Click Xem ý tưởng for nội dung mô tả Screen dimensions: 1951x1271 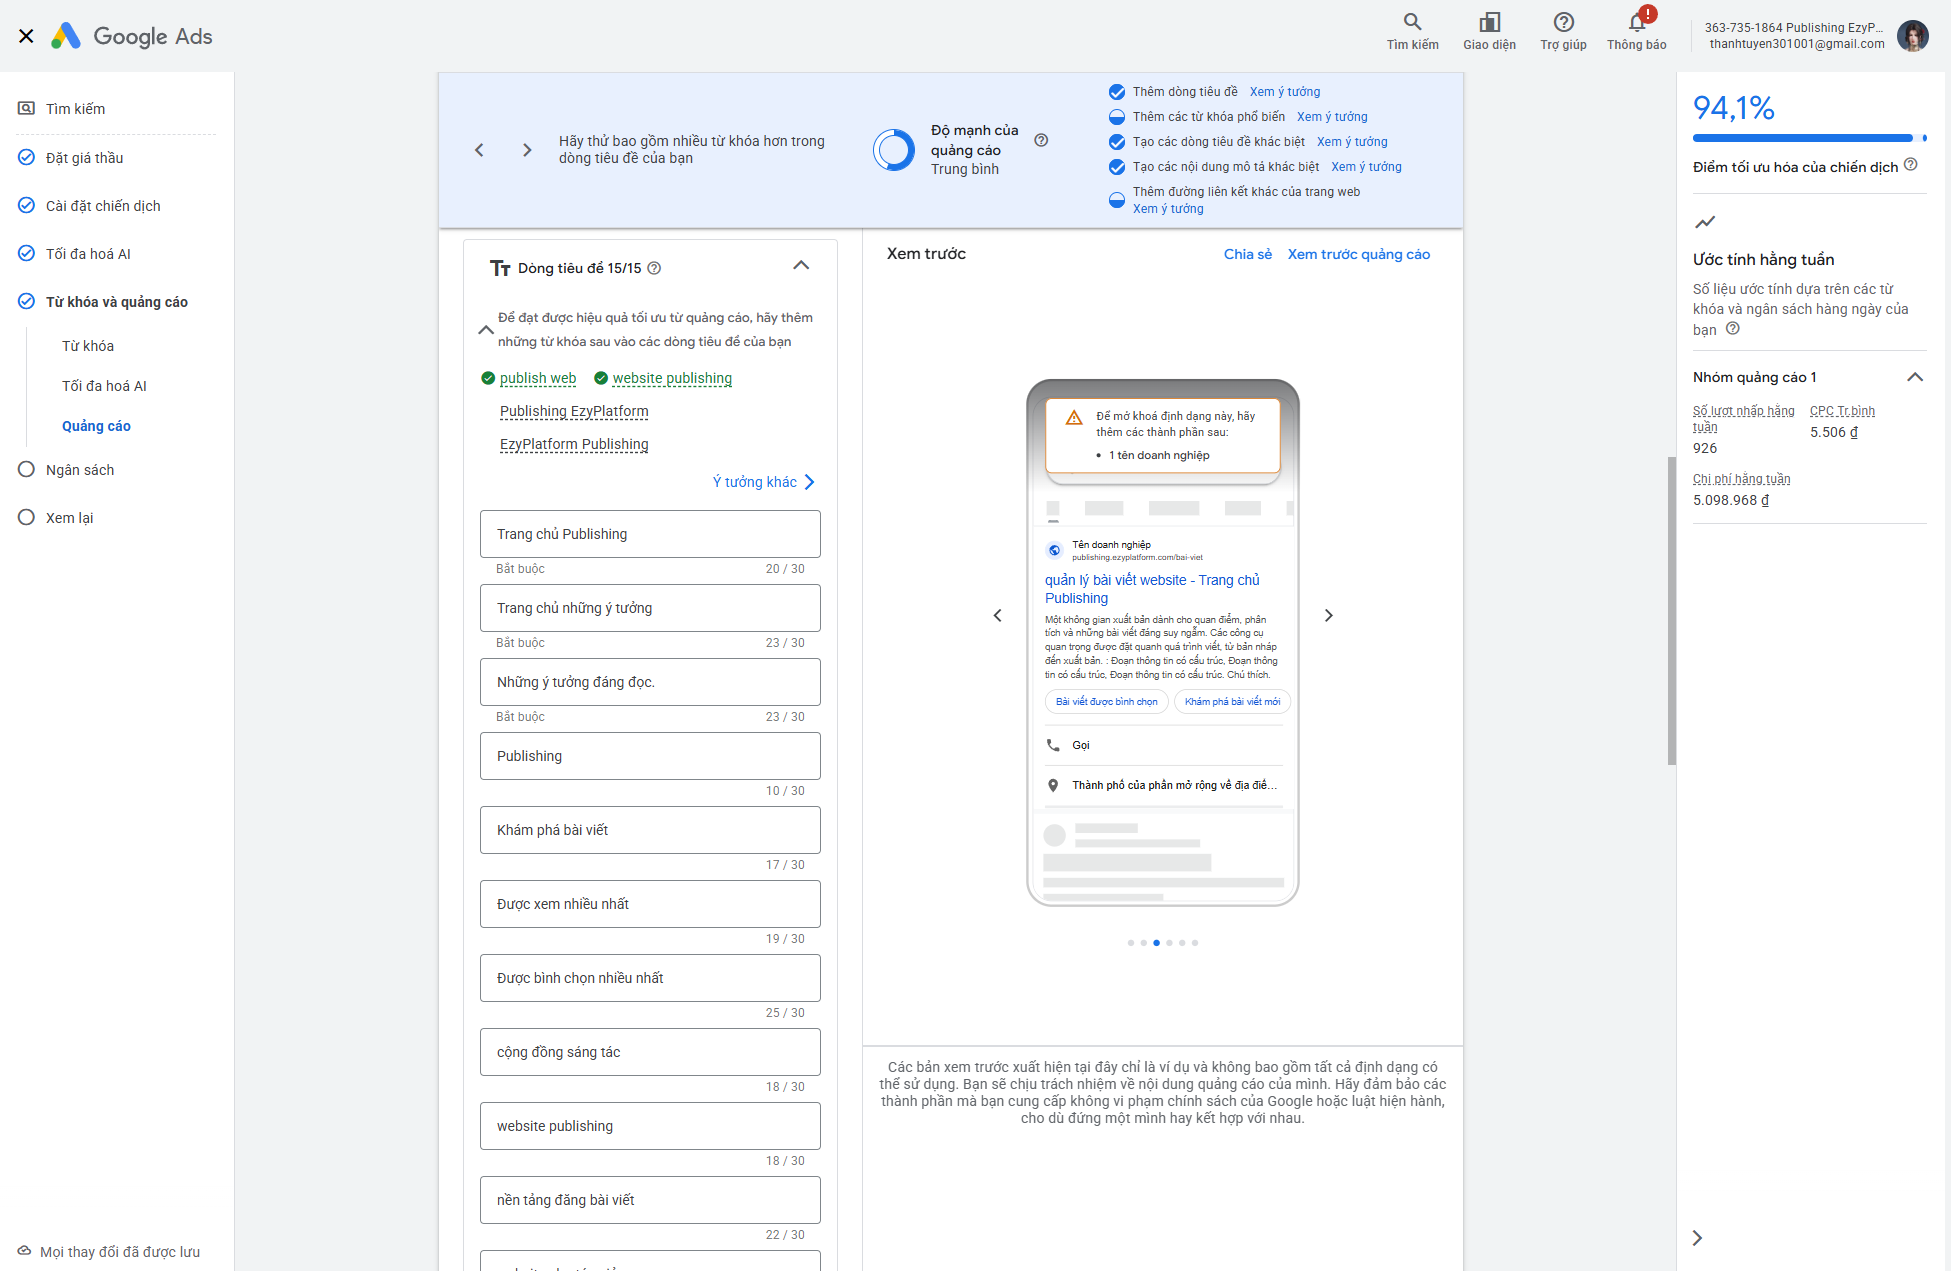click(1366, 167)
